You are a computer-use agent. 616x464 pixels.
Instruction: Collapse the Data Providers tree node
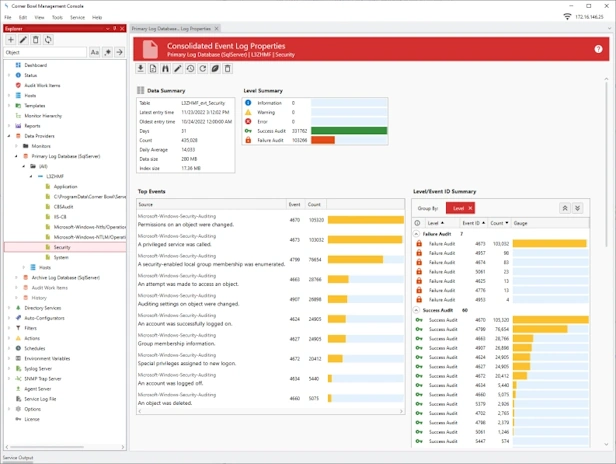[9, 136]
